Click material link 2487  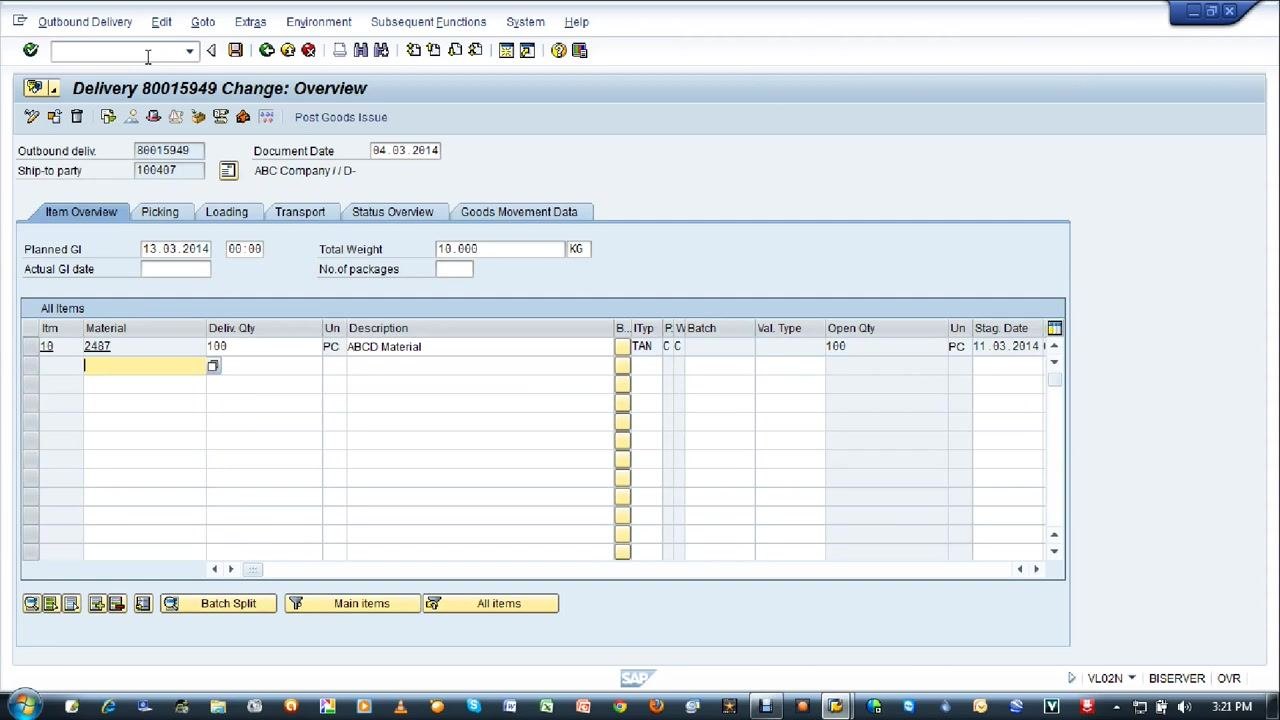pos(97,346)
